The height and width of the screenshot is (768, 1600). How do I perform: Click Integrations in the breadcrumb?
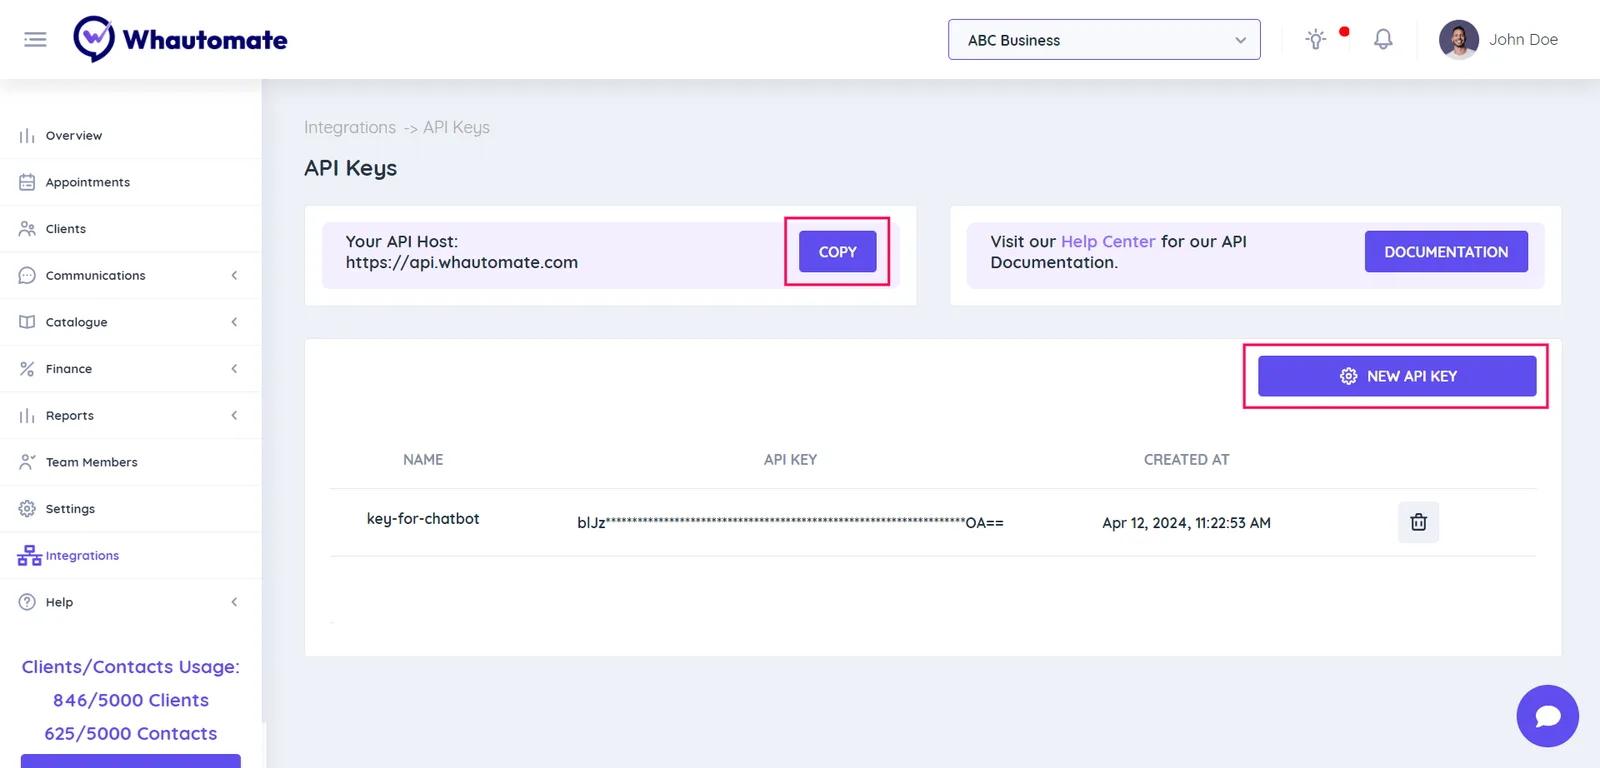coord(350,127)
